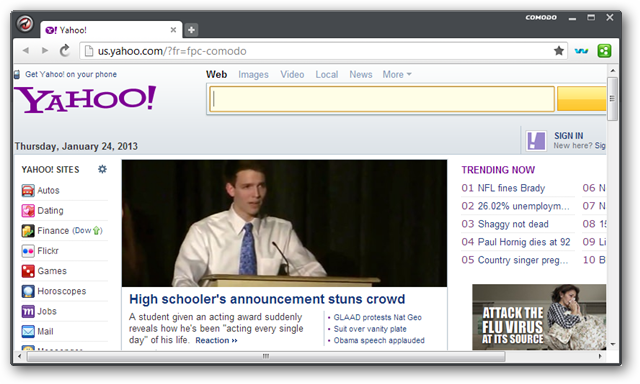The image size is (640, 384).
Task: Go forward with the browser forward arrow
Action: pyautogui.click(x=45, y=51)
